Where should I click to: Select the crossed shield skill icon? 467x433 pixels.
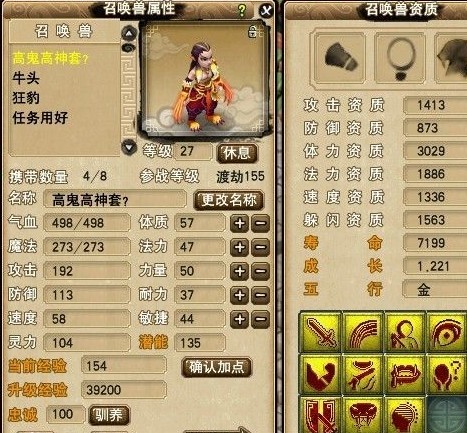click(321, 414)
